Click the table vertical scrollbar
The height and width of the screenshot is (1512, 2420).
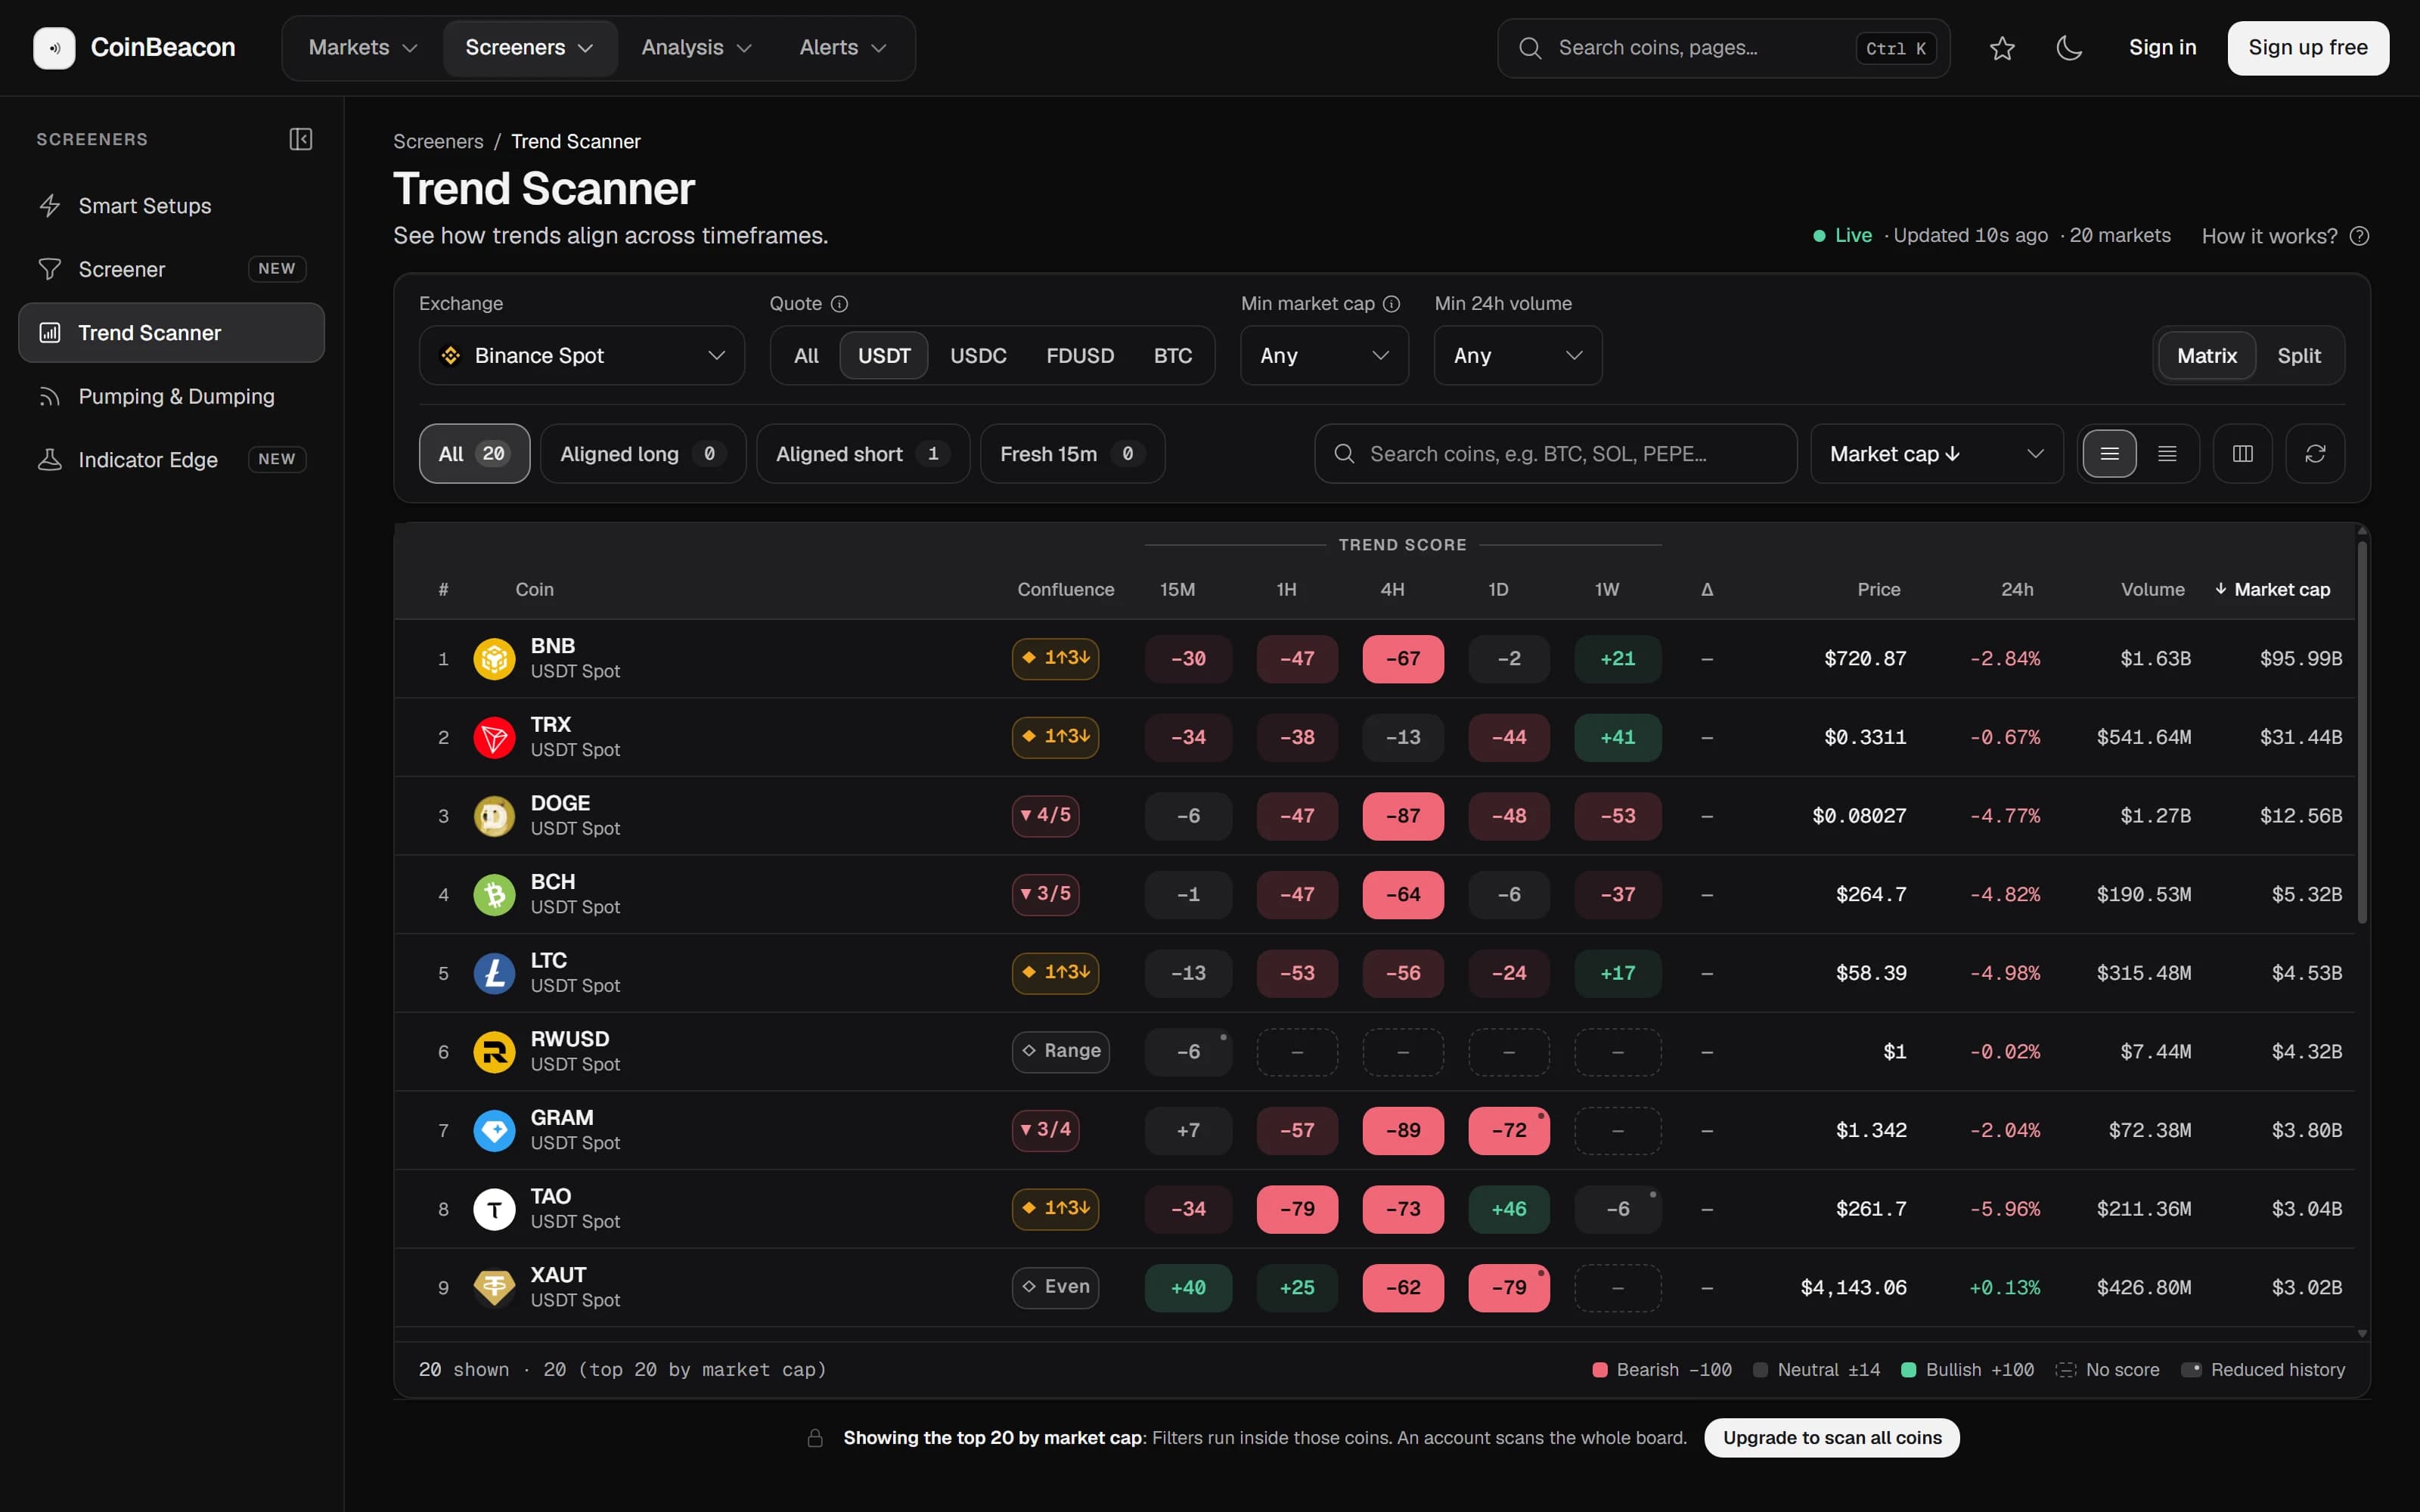2362,732
